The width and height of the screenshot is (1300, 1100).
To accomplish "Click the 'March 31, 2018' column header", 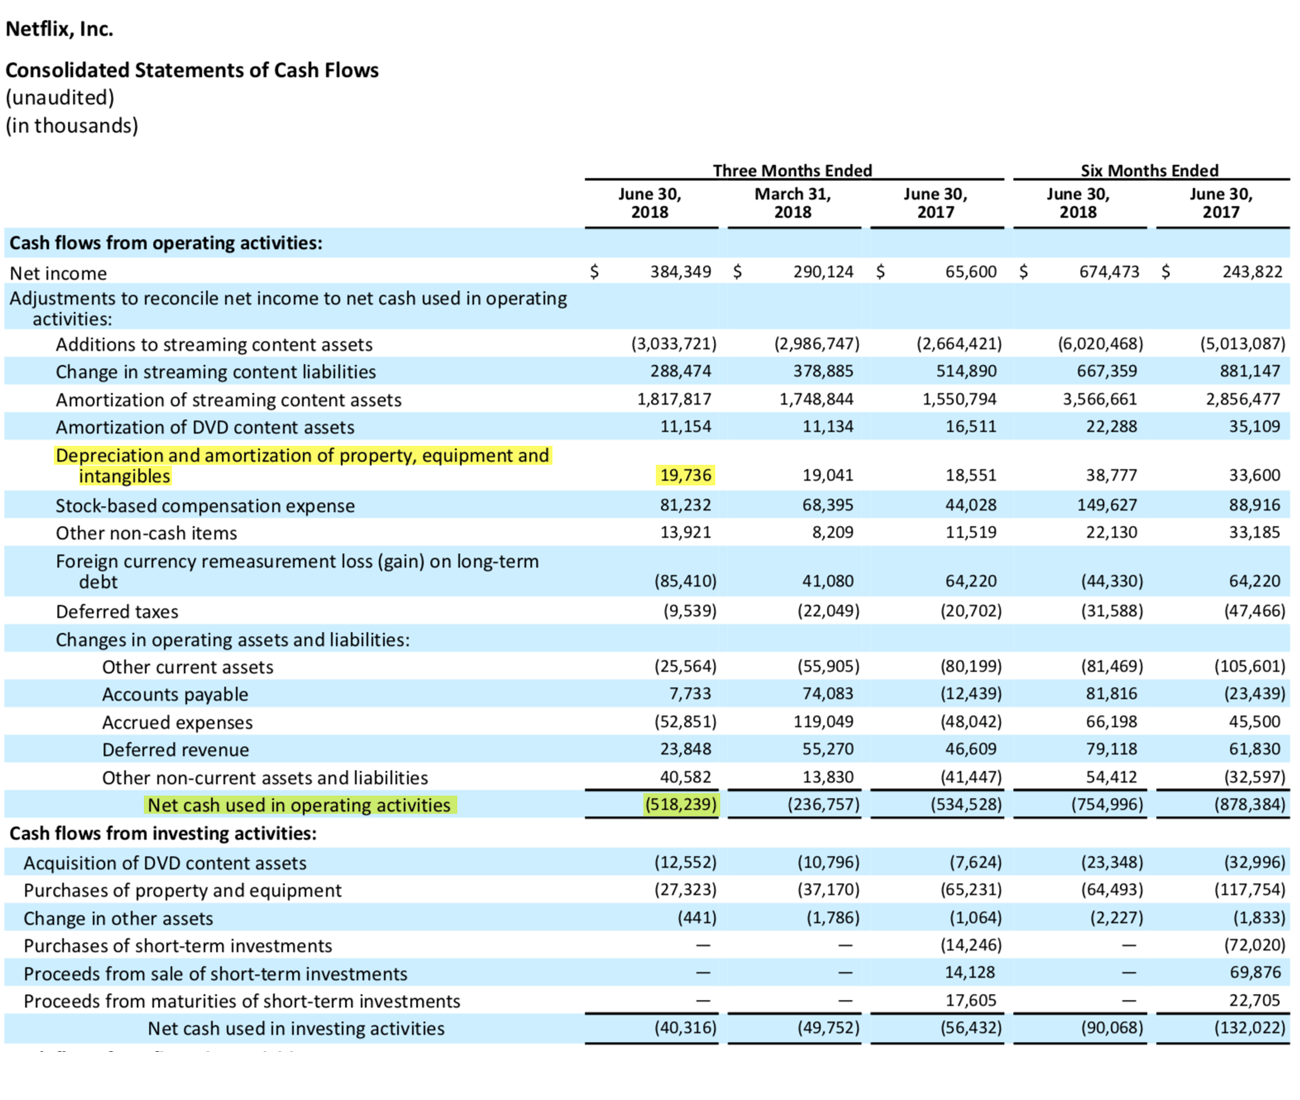I will 792,202.
